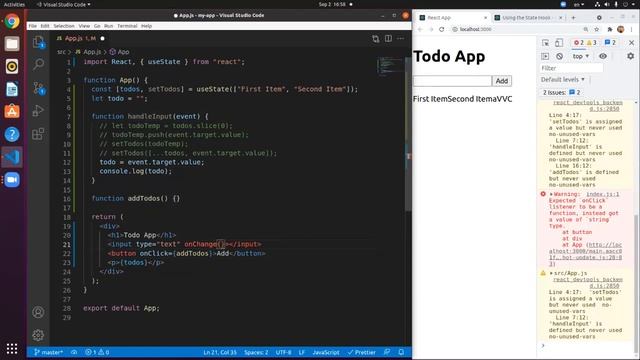Switch to the App.js editor tab
640x360 pixels.
[x=80, y=38]
